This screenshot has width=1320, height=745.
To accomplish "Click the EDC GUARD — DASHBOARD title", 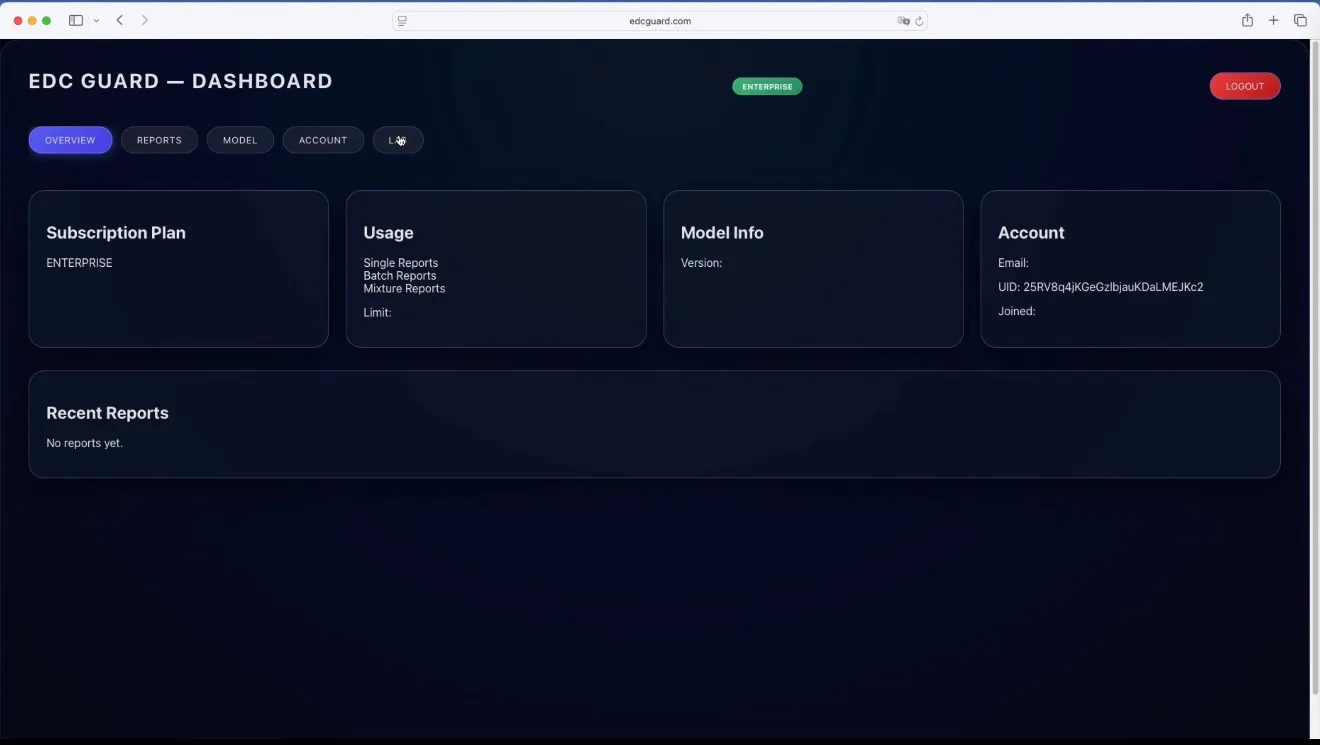I will point(181,81).
